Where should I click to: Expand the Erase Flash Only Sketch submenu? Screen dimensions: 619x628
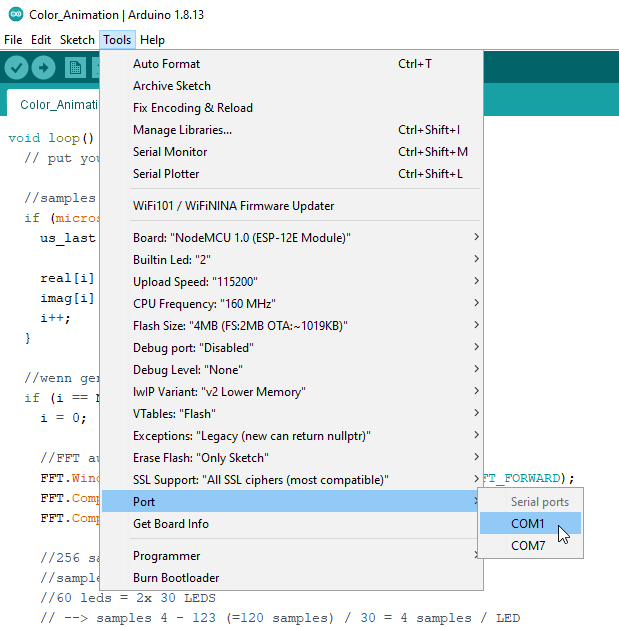pyautogui.click(x=291, y=458)
